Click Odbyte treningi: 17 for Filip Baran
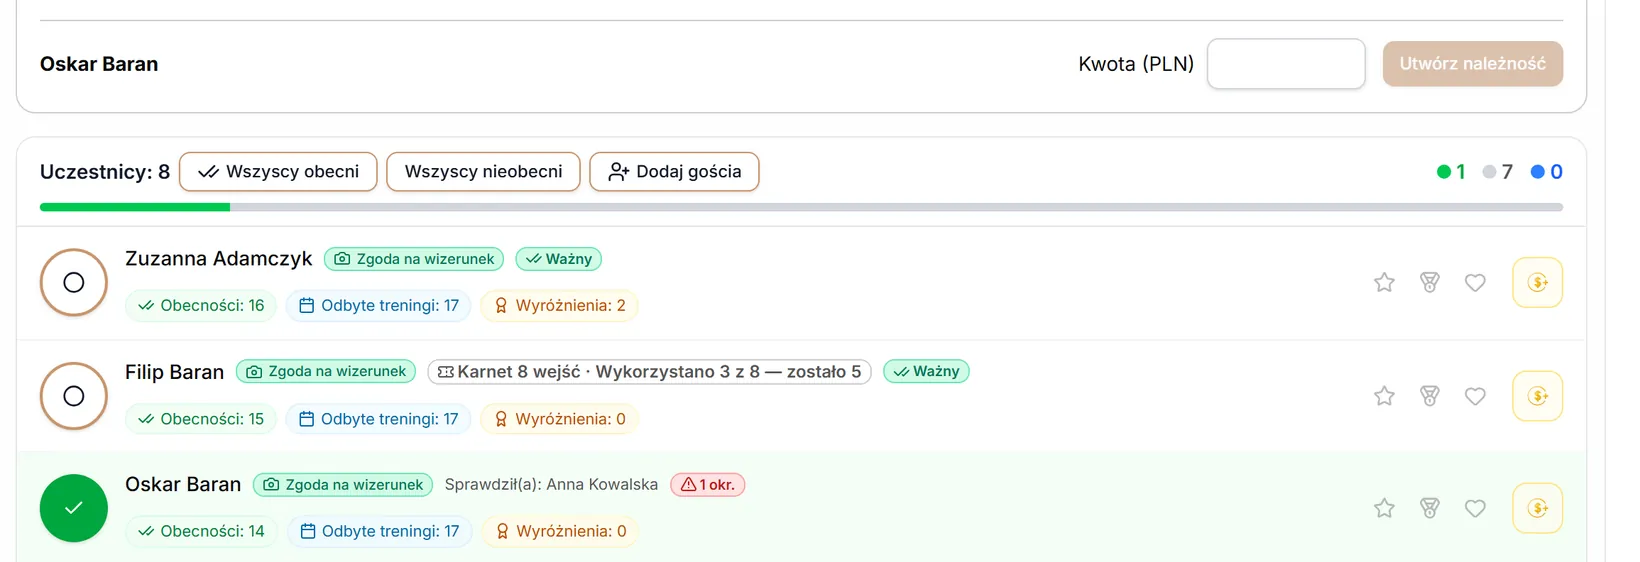 point(379,419)
